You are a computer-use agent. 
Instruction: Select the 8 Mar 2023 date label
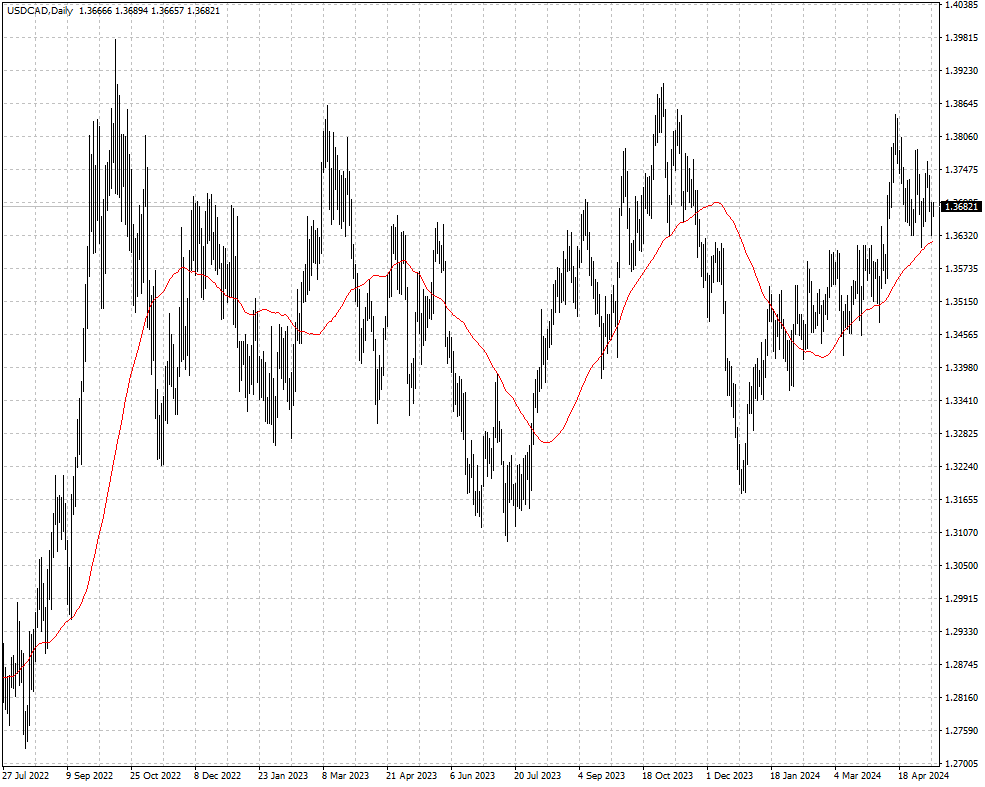[346, 776]
